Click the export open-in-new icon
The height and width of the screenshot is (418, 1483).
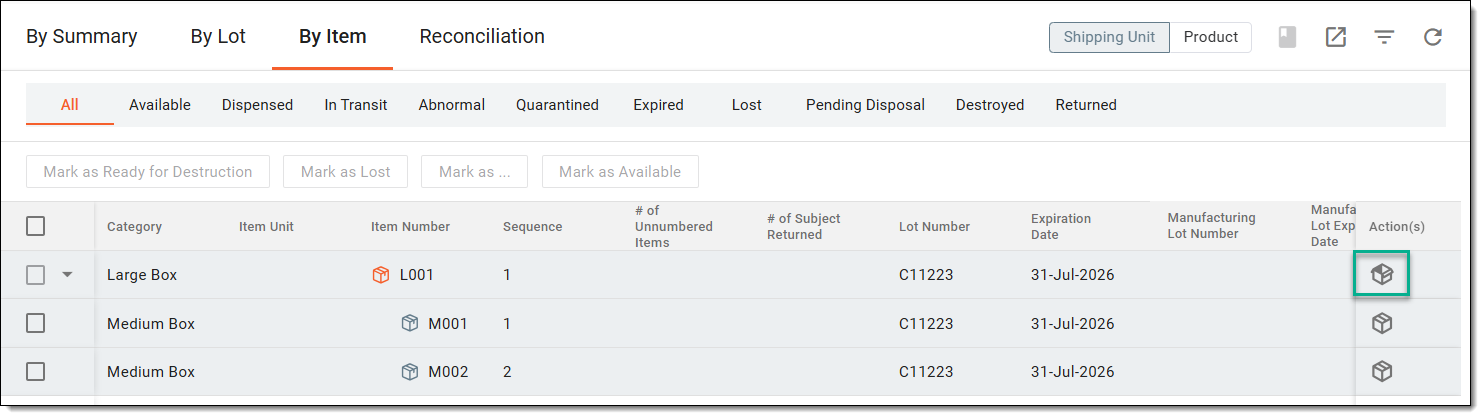[1336, 37]
